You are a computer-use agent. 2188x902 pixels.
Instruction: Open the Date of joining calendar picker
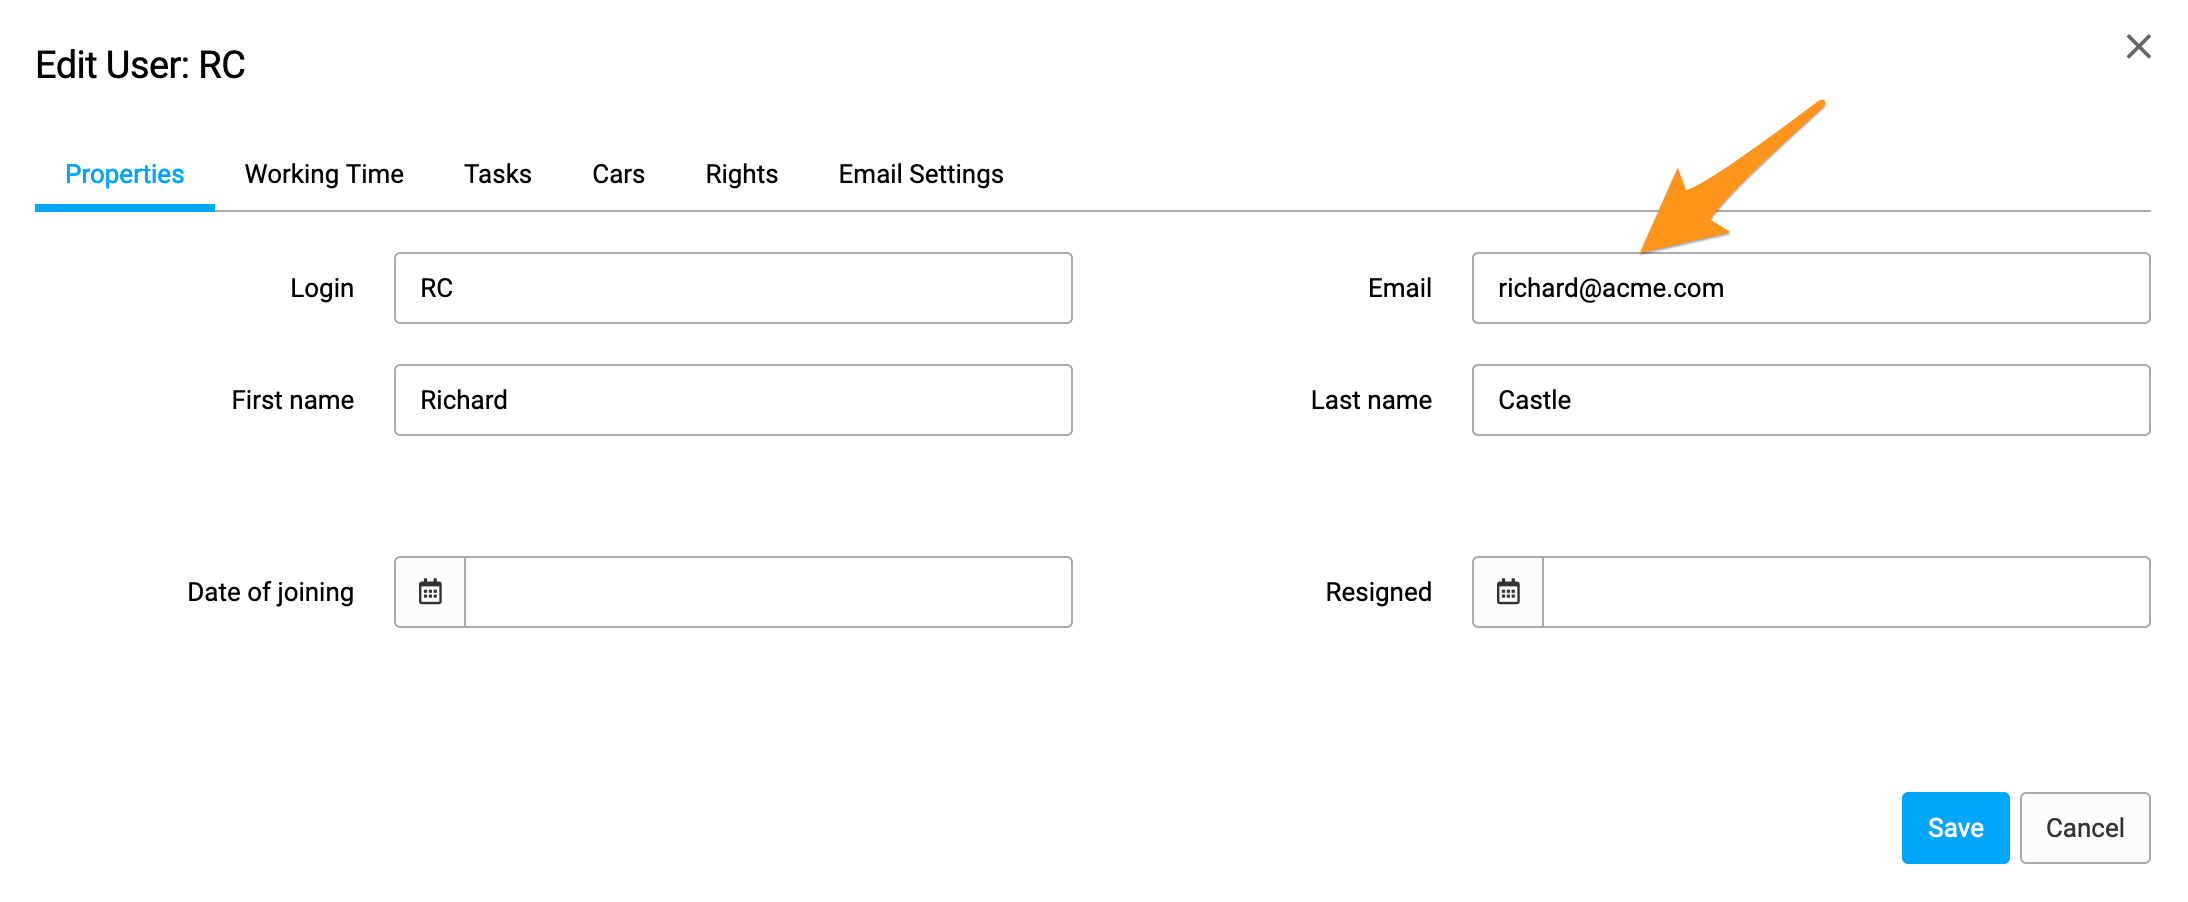pyautogui.click(x=430, y=592)
